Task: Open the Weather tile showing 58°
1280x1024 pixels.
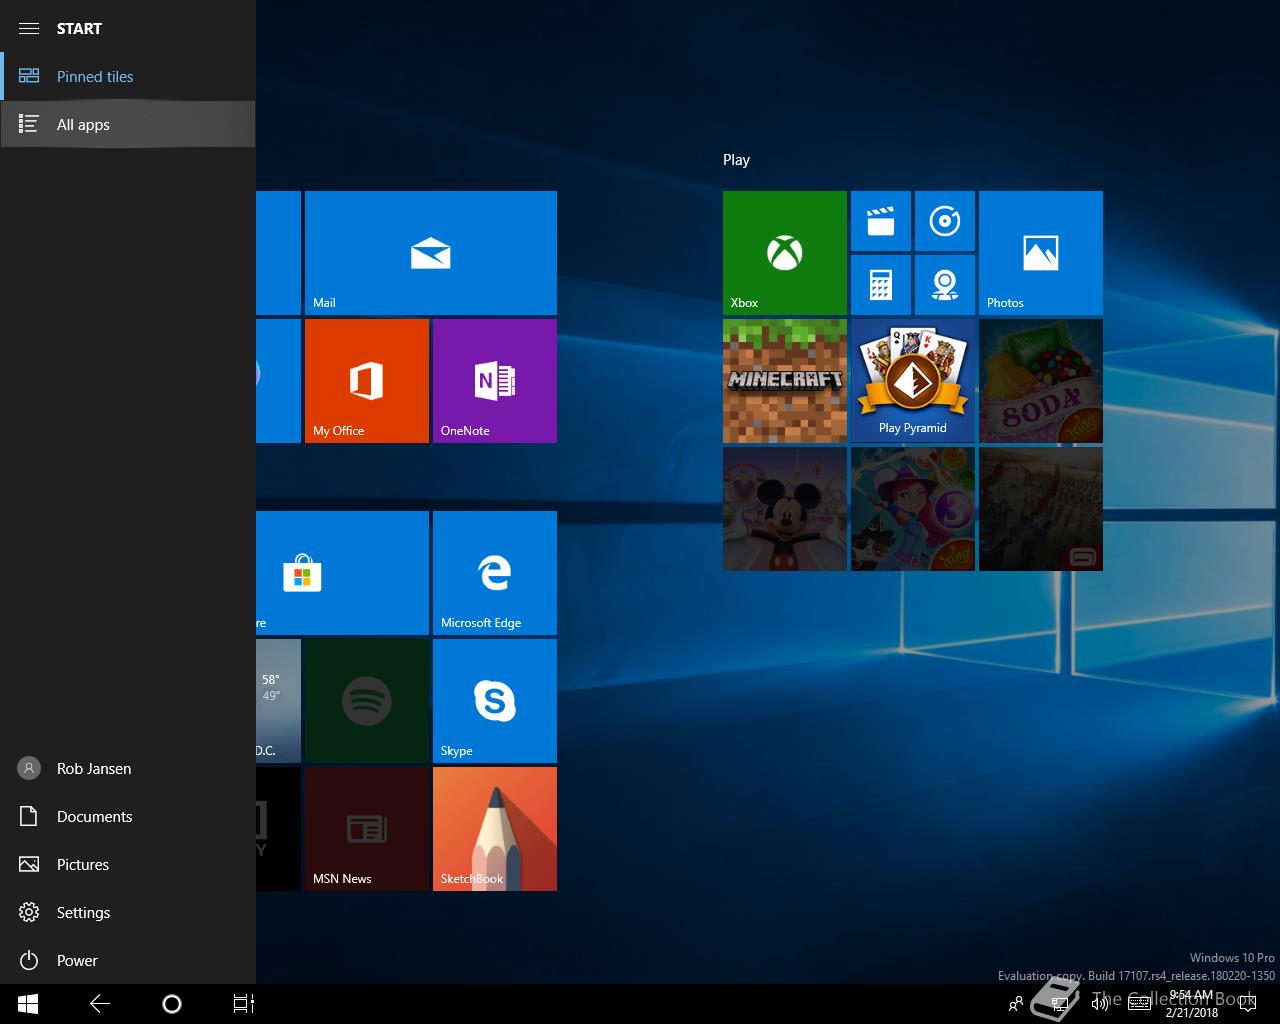Action: tap(278, 701)
